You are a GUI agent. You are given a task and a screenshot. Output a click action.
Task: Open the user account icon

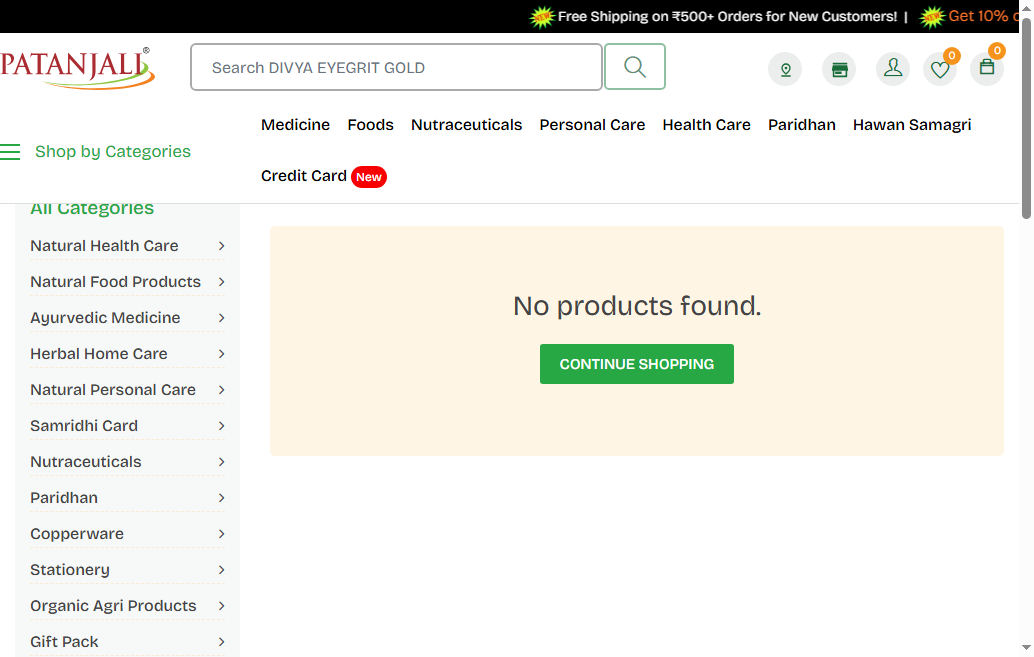point(893,69)
